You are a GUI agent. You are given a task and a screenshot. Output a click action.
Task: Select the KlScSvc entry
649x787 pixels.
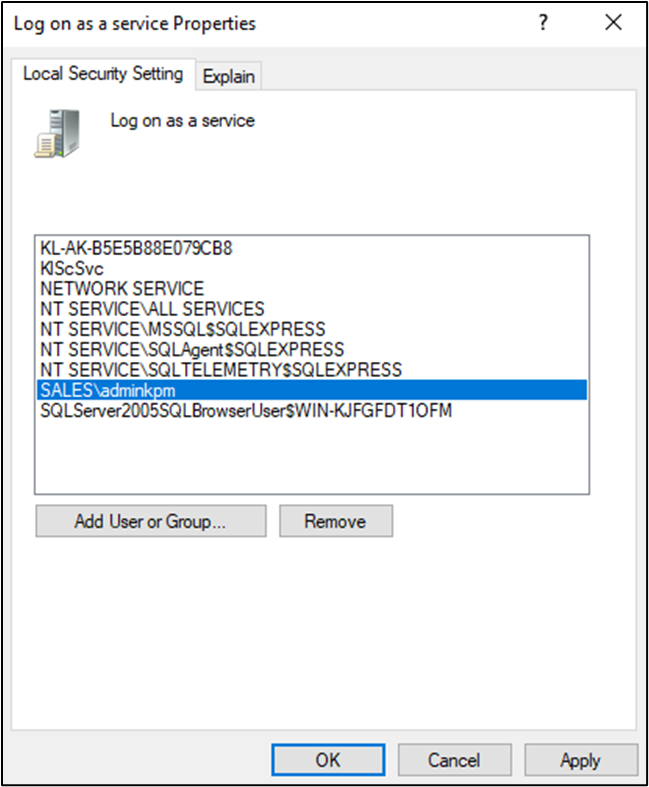tap(72, 269)
